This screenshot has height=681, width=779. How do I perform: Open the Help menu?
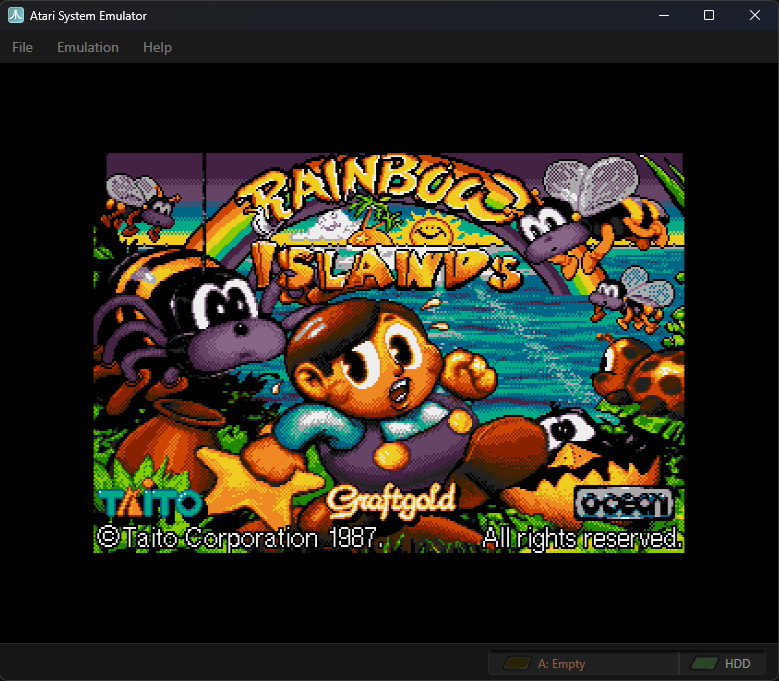coord(157,47)
